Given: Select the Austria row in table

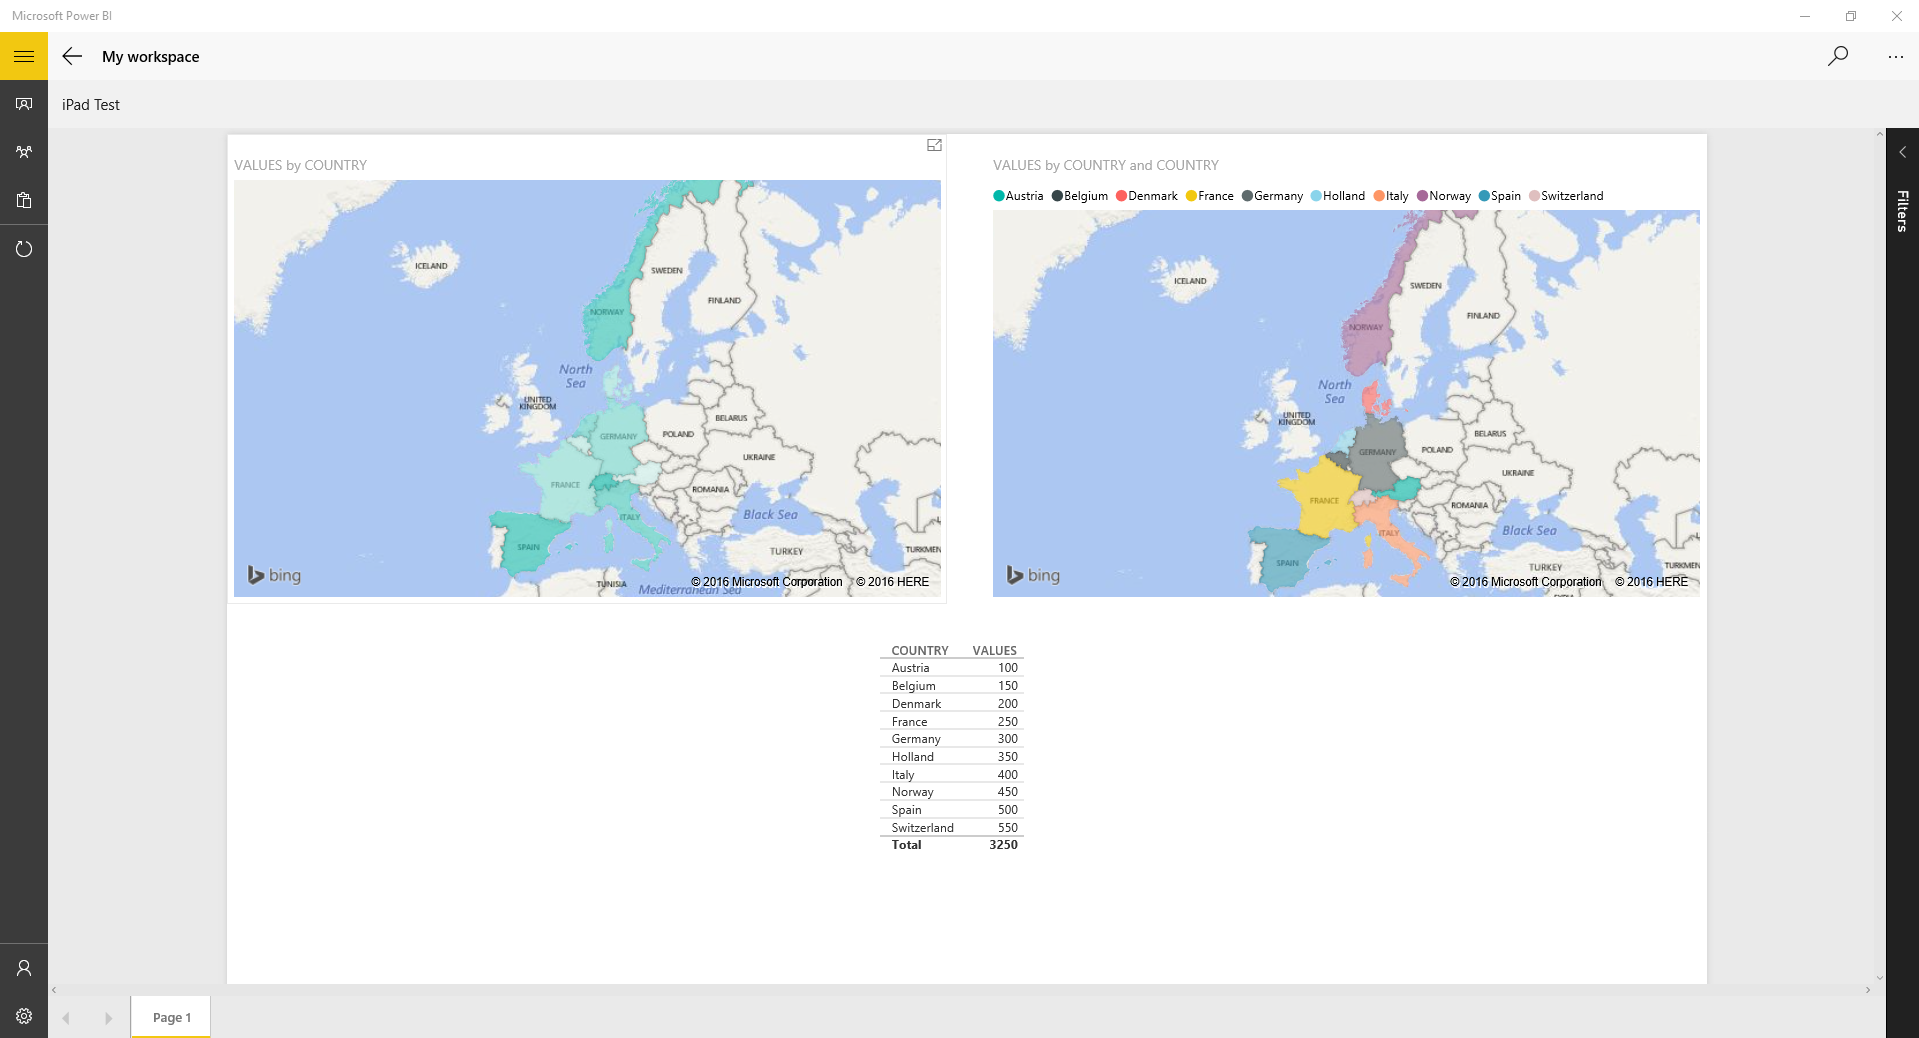Looking at the screenshot, I should pos(952,668).
